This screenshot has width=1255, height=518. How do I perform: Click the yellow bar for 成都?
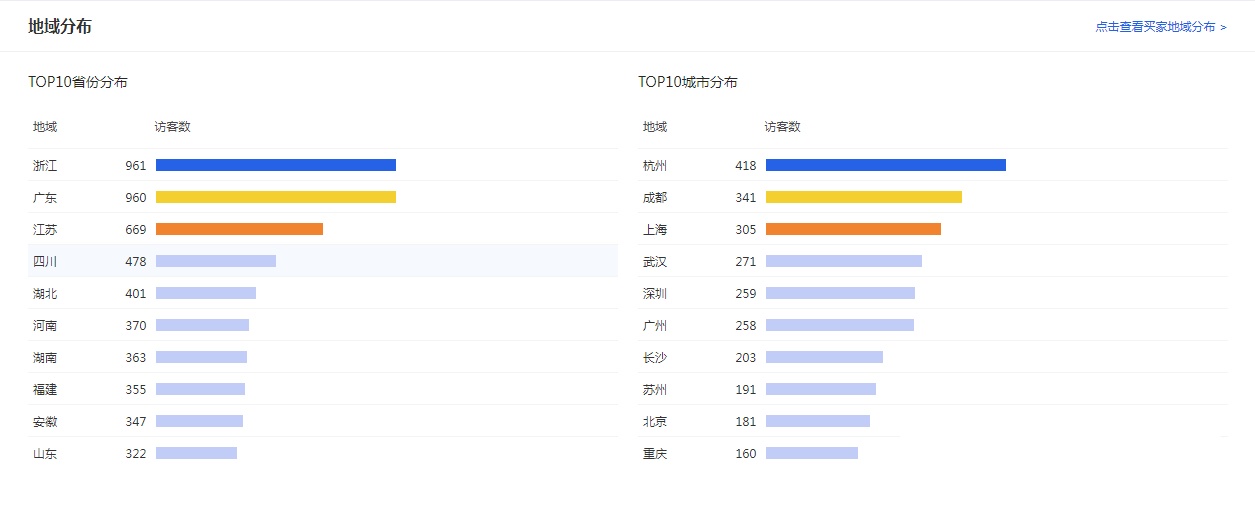864,197
